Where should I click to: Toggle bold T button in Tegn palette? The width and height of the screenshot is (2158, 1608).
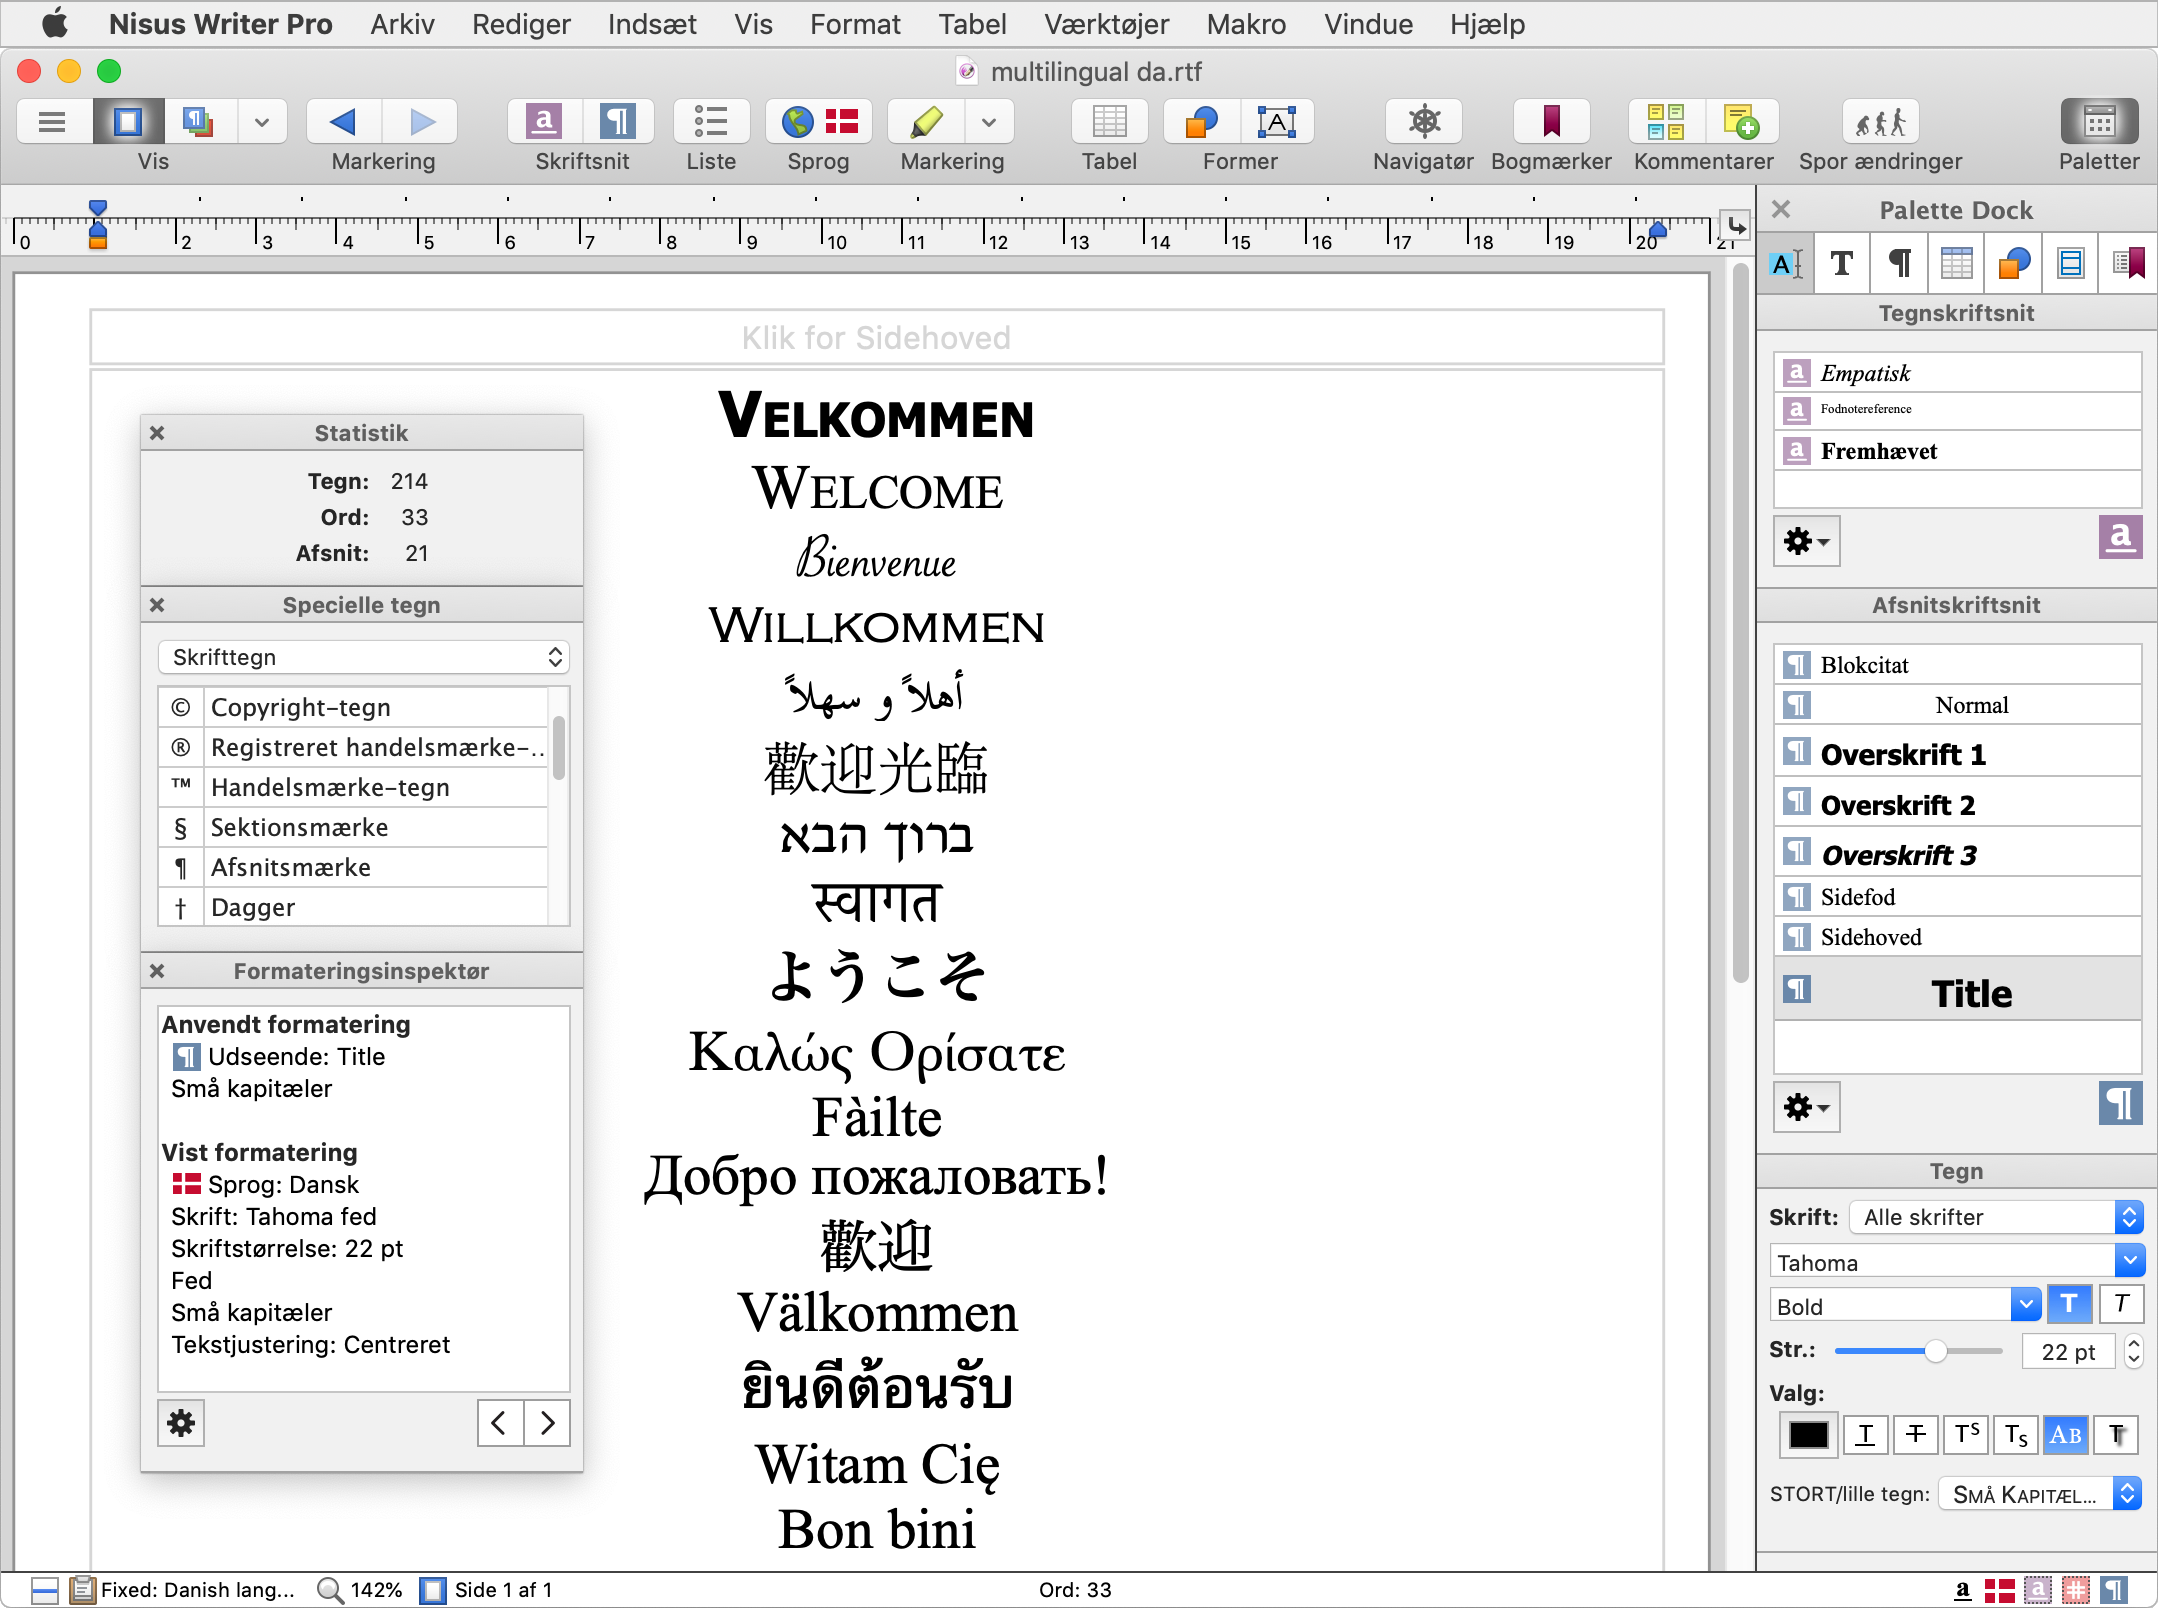pyautogui.click(x=2069, y=1304)
